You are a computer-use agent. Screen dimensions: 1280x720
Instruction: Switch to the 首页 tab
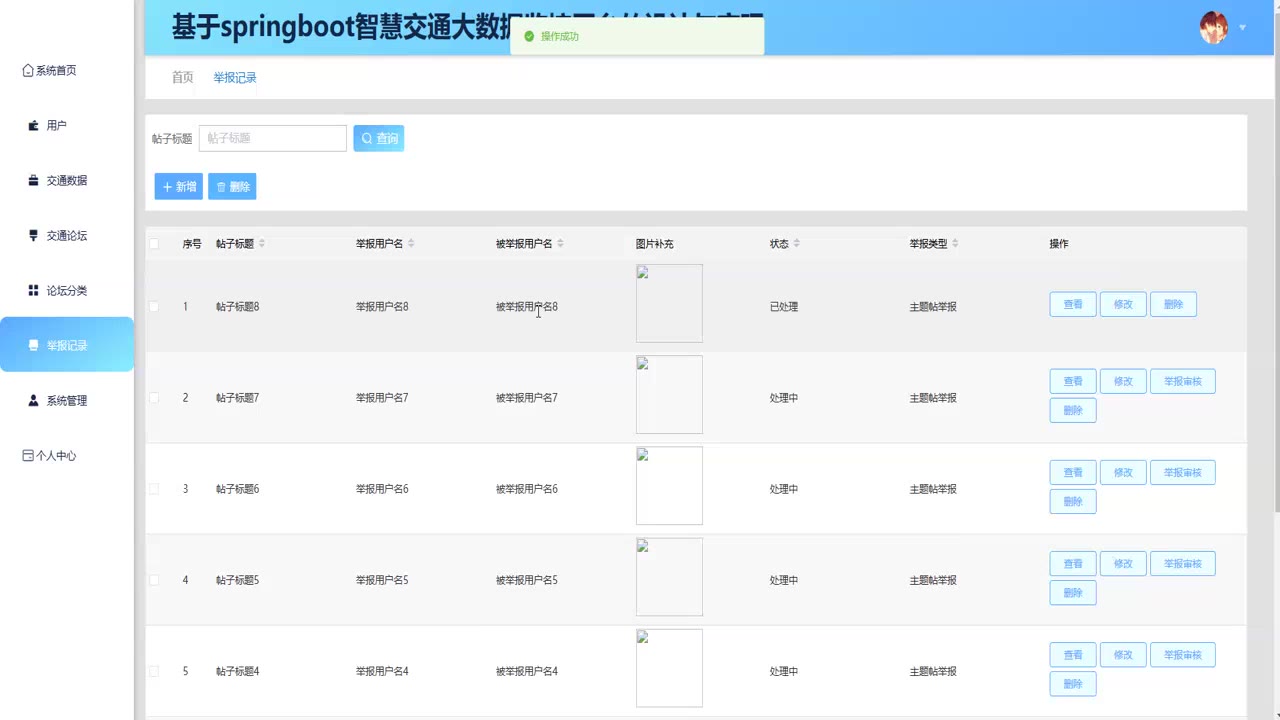click(182, 78)
